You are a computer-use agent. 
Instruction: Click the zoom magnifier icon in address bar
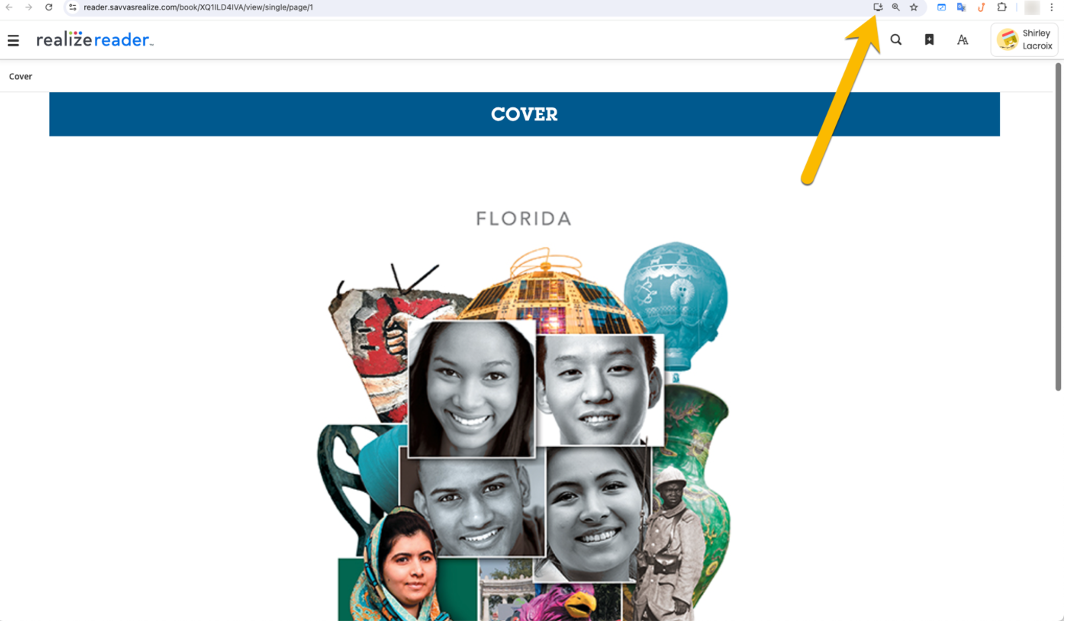[x=896, y=7]
